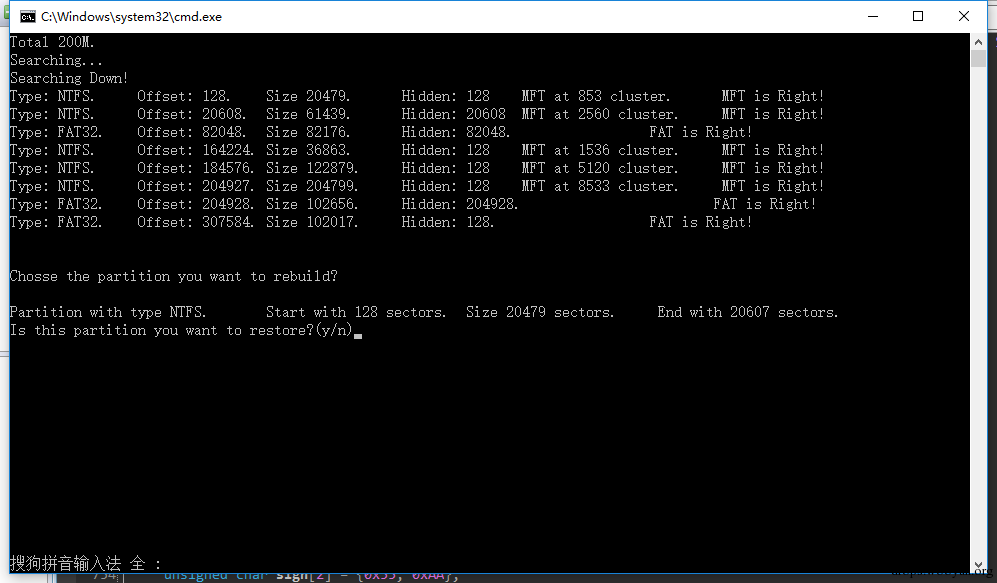This screenshot has width=997, height=583.
Task: Click 'Size 61439.' value
Action: click(308, 114)
